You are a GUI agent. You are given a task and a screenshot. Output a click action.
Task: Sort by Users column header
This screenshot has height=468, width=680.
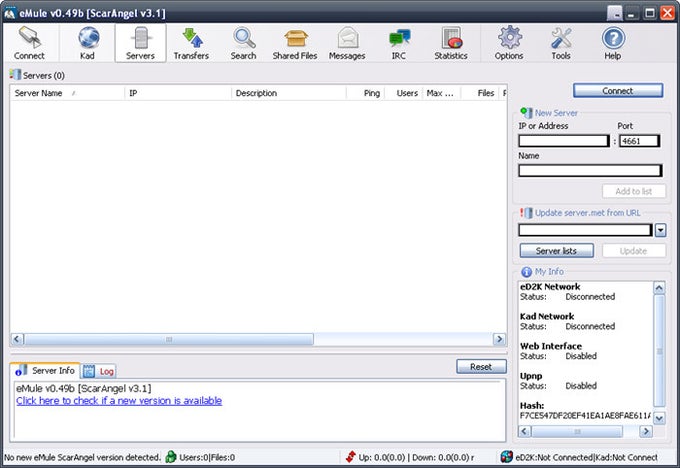403,93
